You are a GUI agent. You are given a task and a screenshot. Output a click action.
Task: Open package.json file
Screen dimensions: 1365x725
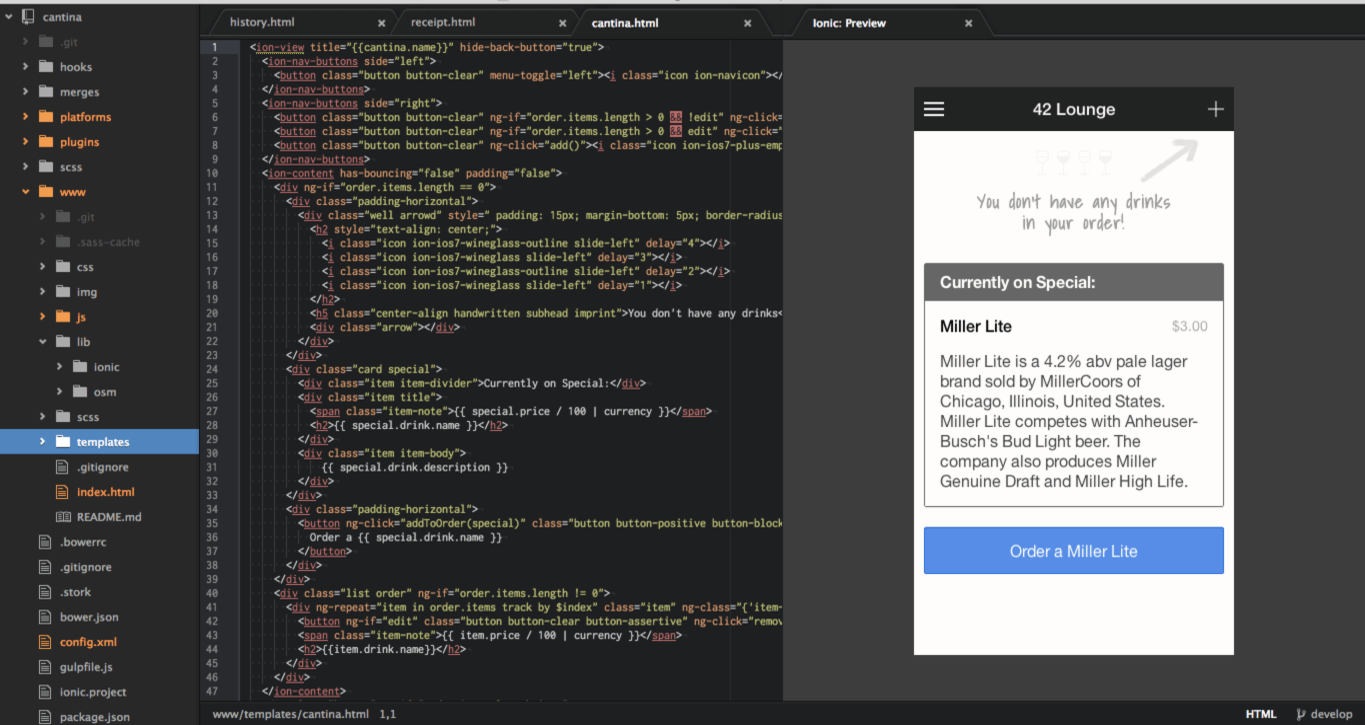tap(94, 717)
